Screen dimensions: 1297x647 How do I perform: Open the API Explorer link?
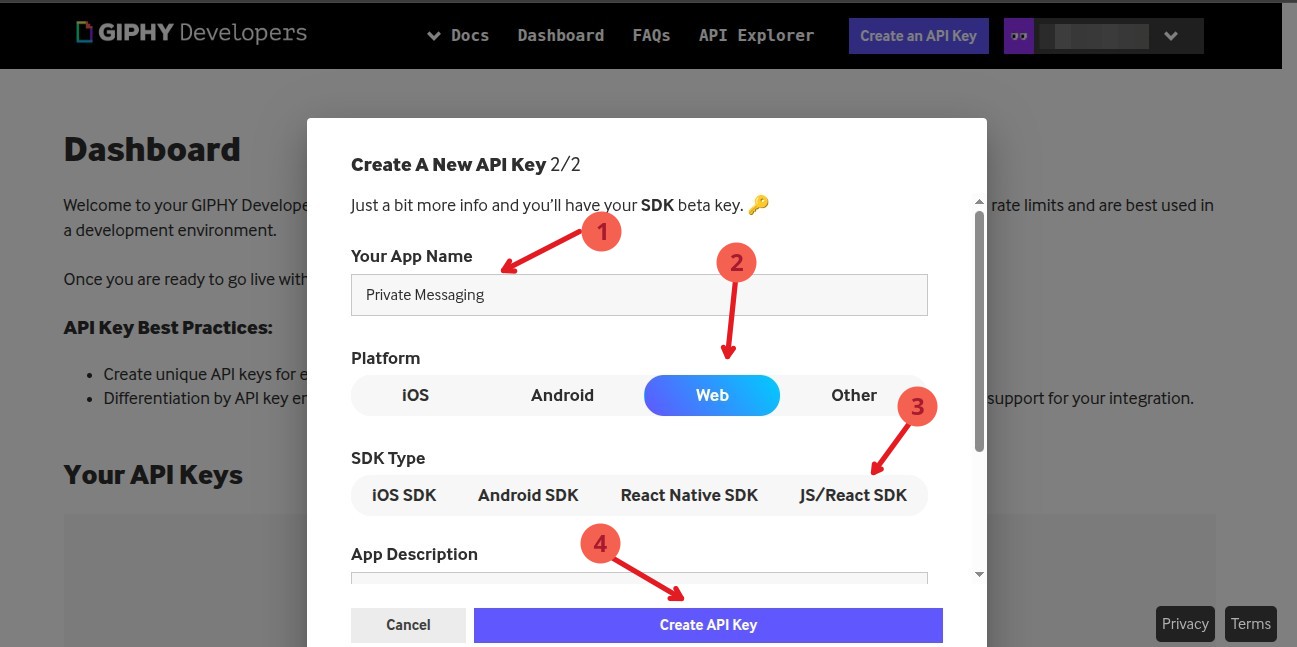click(x=756, y=36)
